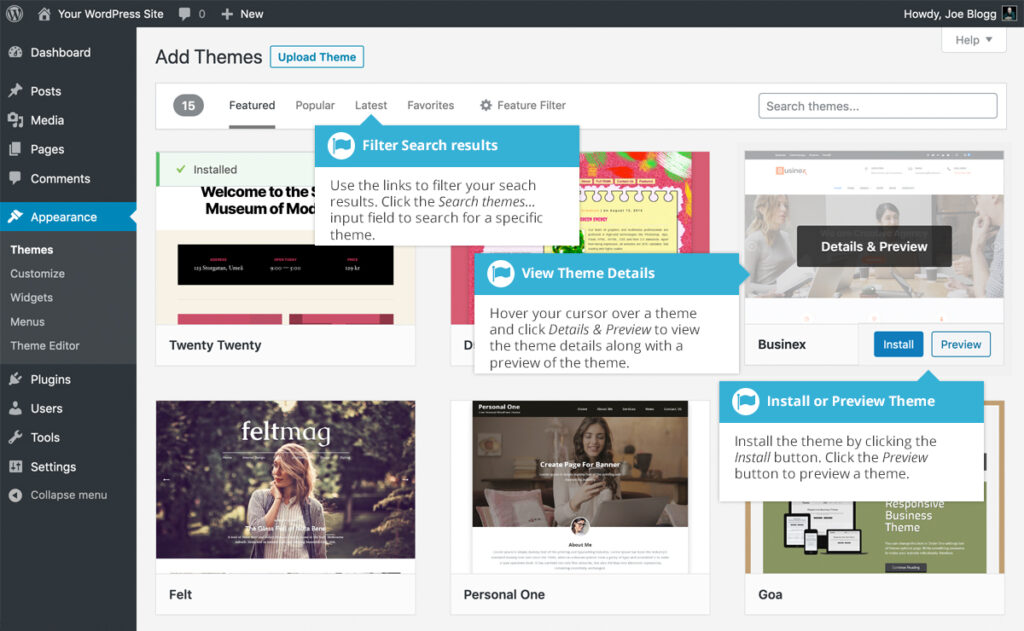The height and width of the screenshot is (631, 1024).
Task: Click New in the admin bar
Action: point(251,14)
